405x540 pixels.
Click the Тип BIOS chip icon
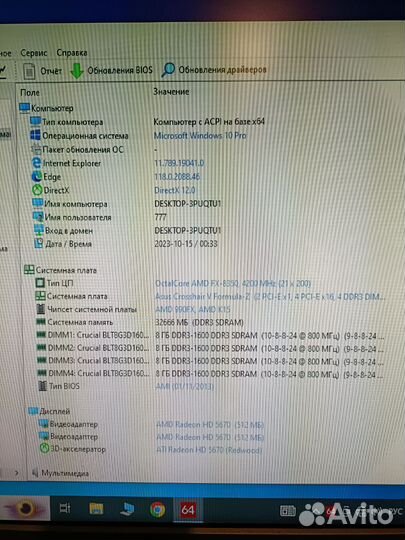42,386
